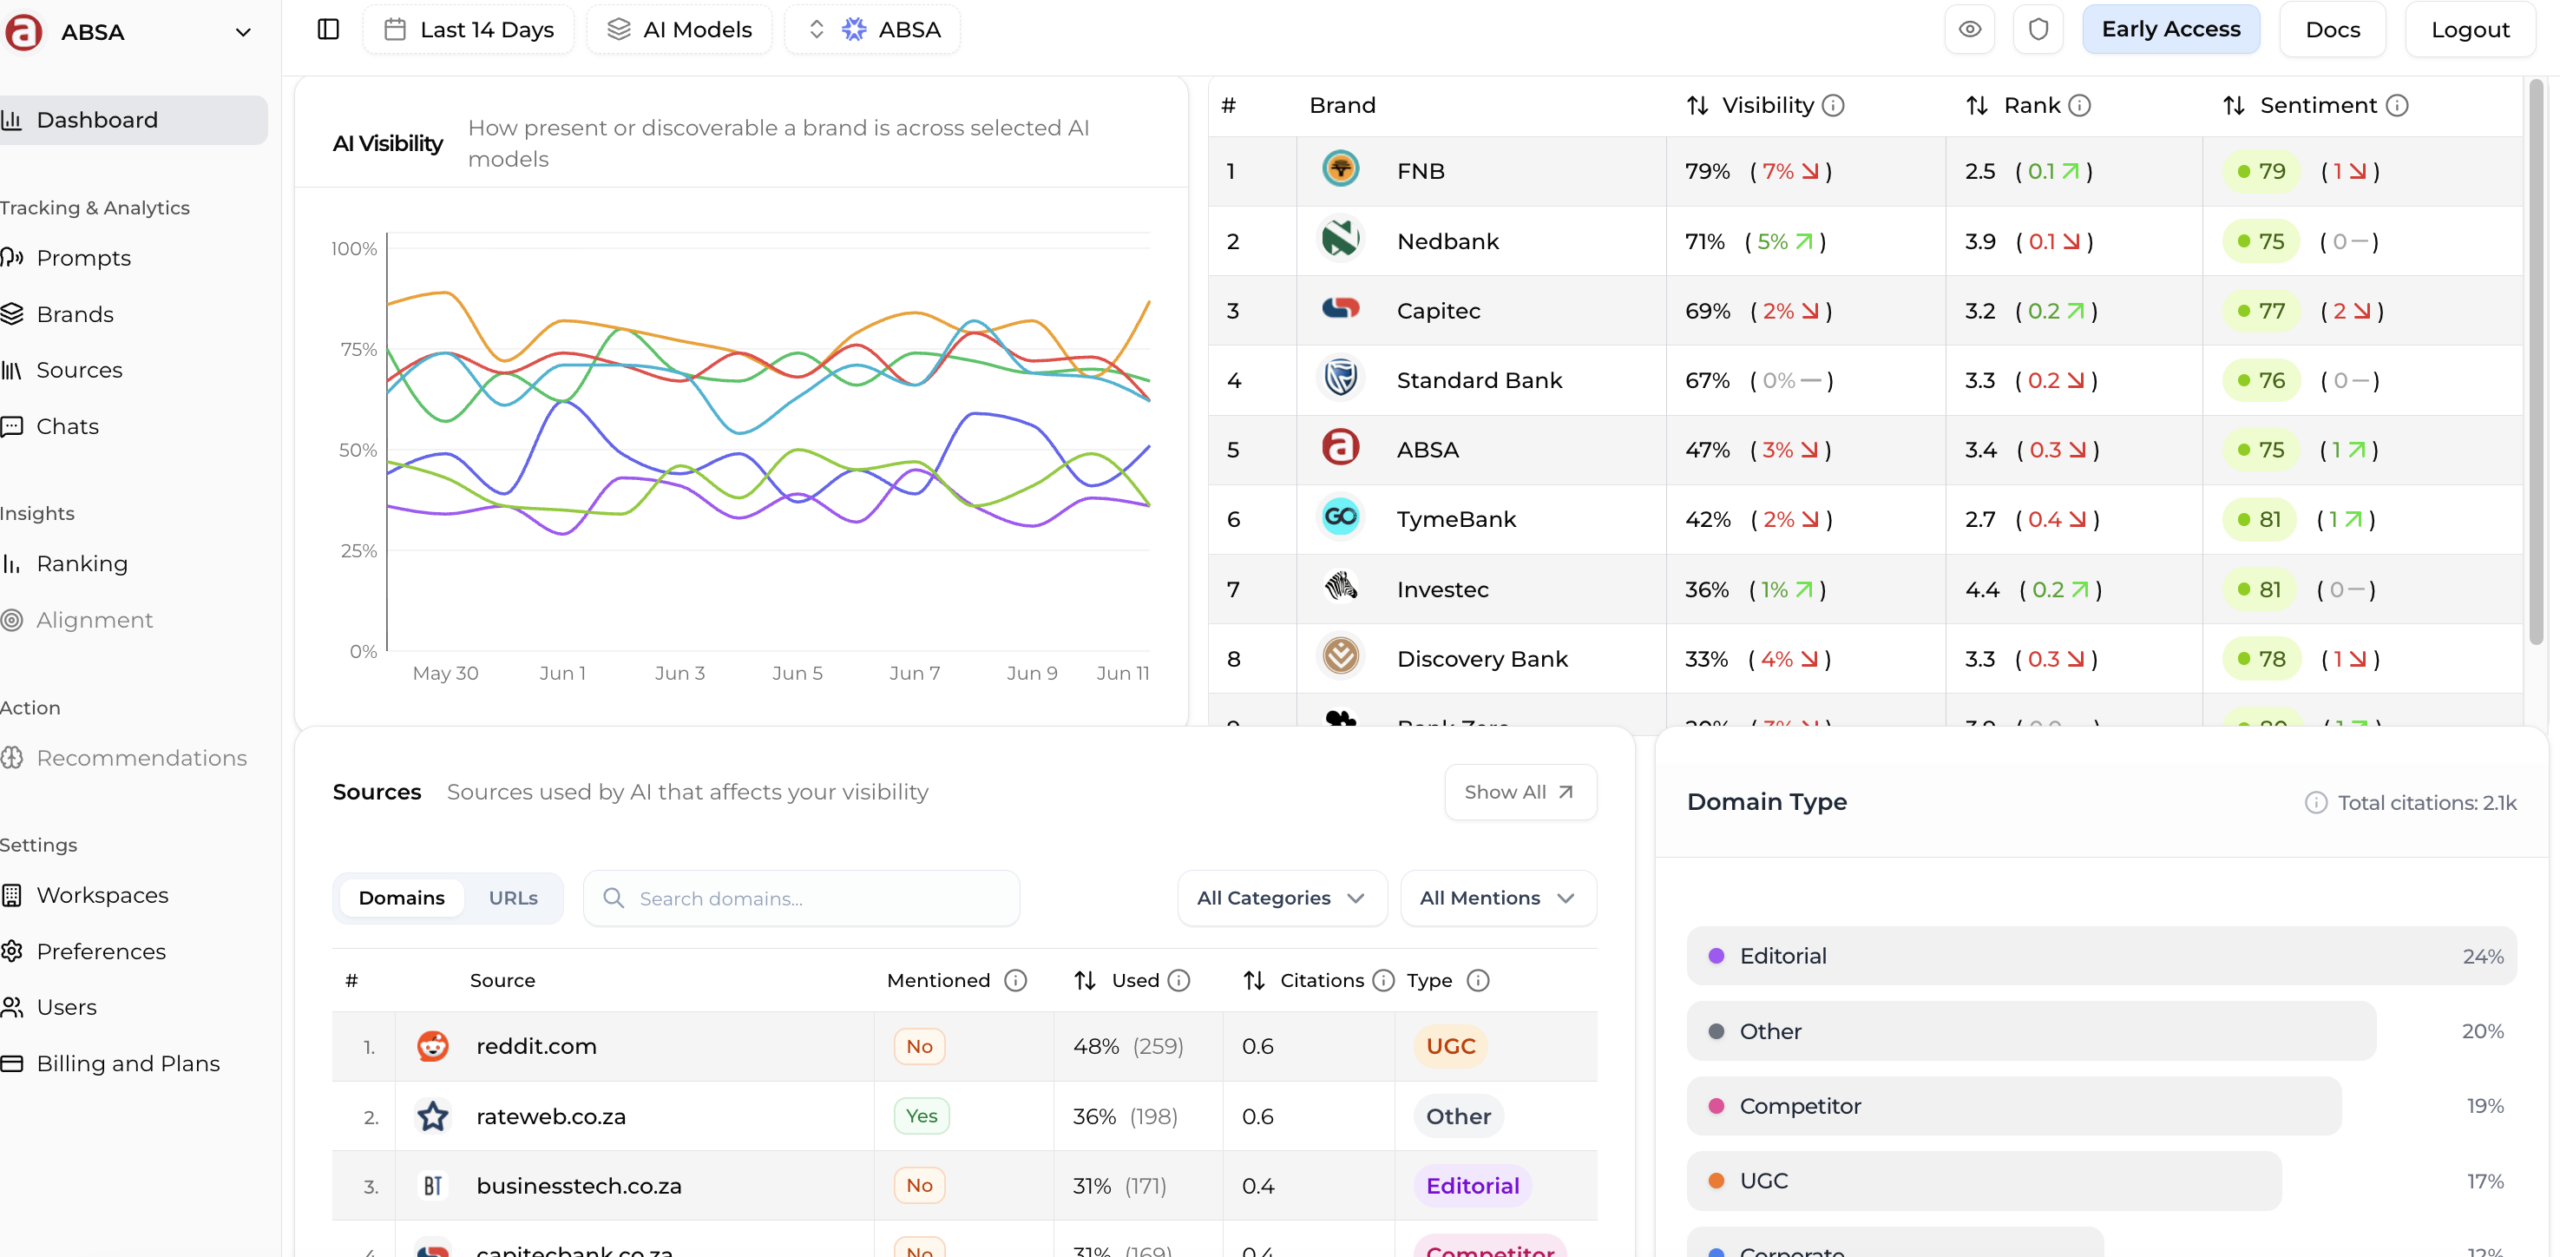This screenshot has height=1257, width=2560.
Task: Sort brands by Sentiment arrows icon
Action: point(2234,105)
